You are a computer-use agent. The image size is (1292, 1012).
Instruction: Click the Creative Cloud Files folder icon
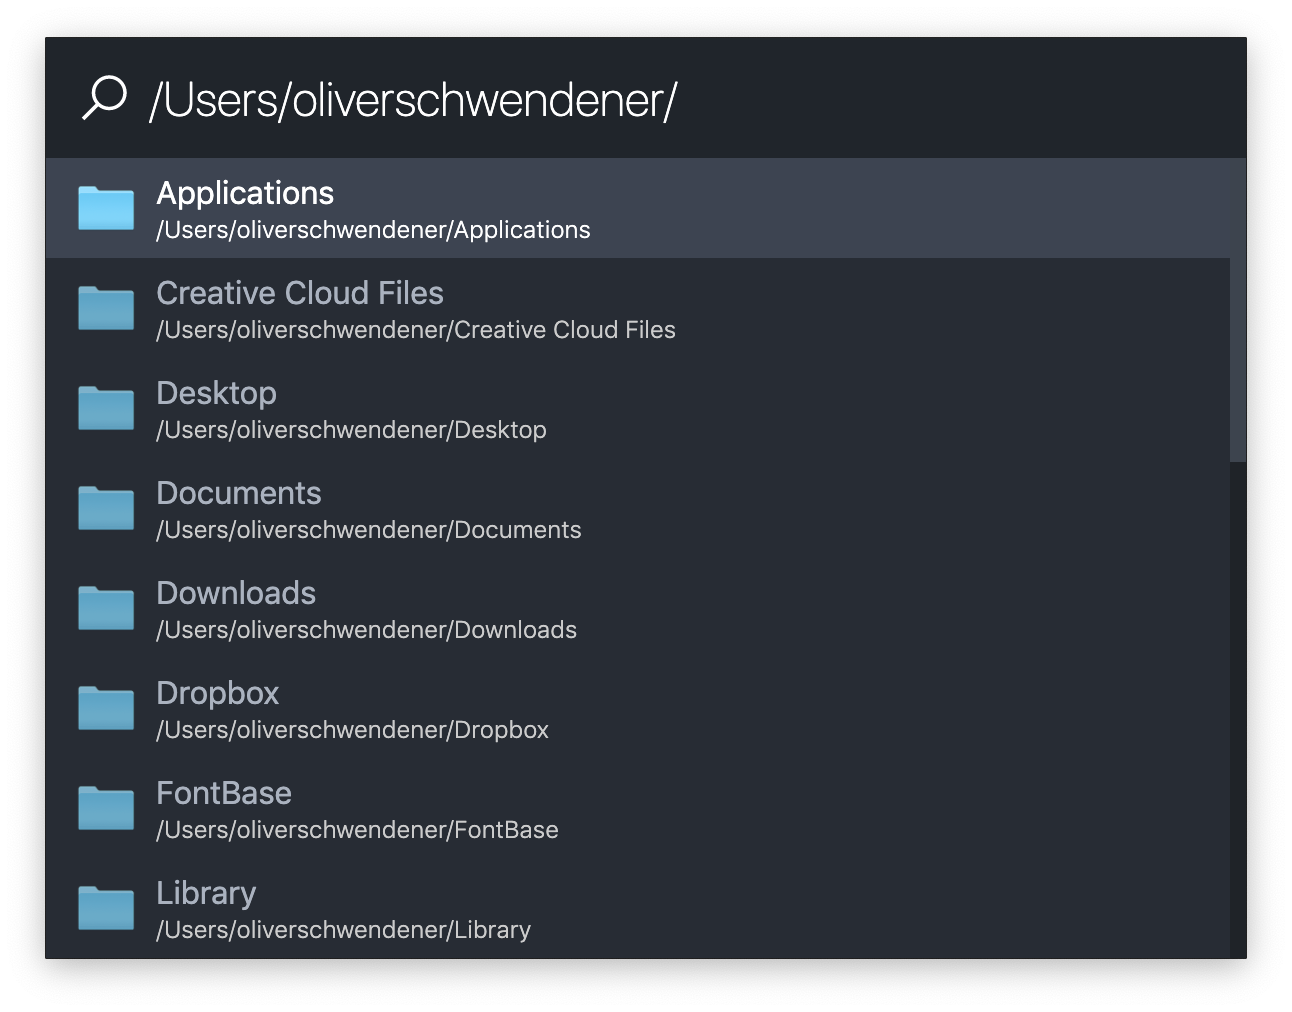106,308
